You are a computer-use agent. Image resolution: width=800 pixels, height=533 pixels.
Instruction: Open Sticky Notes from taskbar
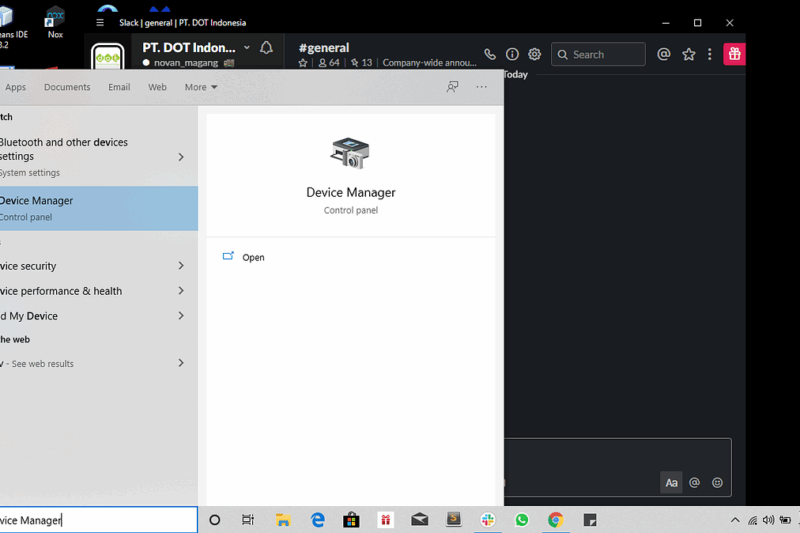[590, 520]
